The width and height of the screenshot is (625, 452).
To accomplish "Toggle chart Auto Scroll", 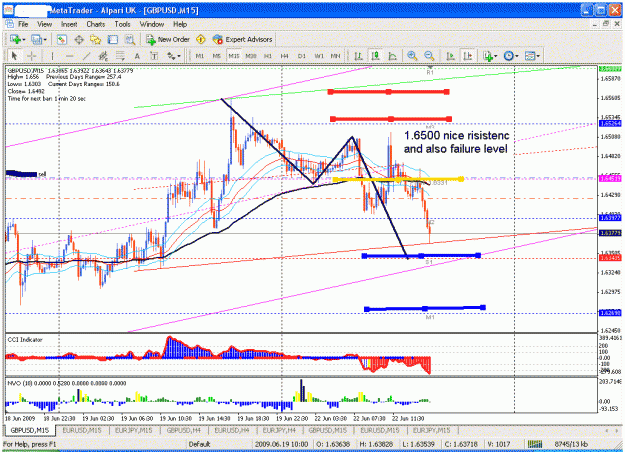I will click(x=450, y=56).
